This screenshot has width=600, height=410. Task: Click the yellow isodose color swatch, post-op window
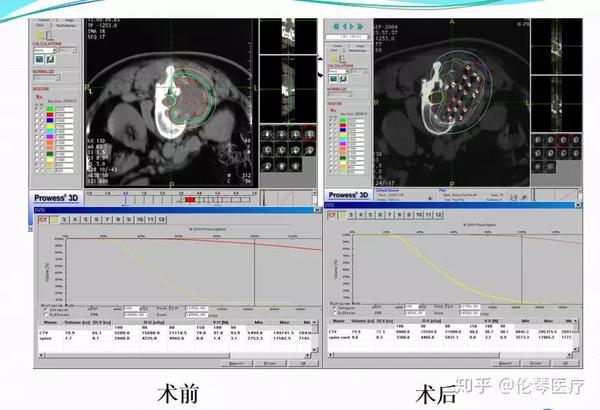[x=343, y=136]
